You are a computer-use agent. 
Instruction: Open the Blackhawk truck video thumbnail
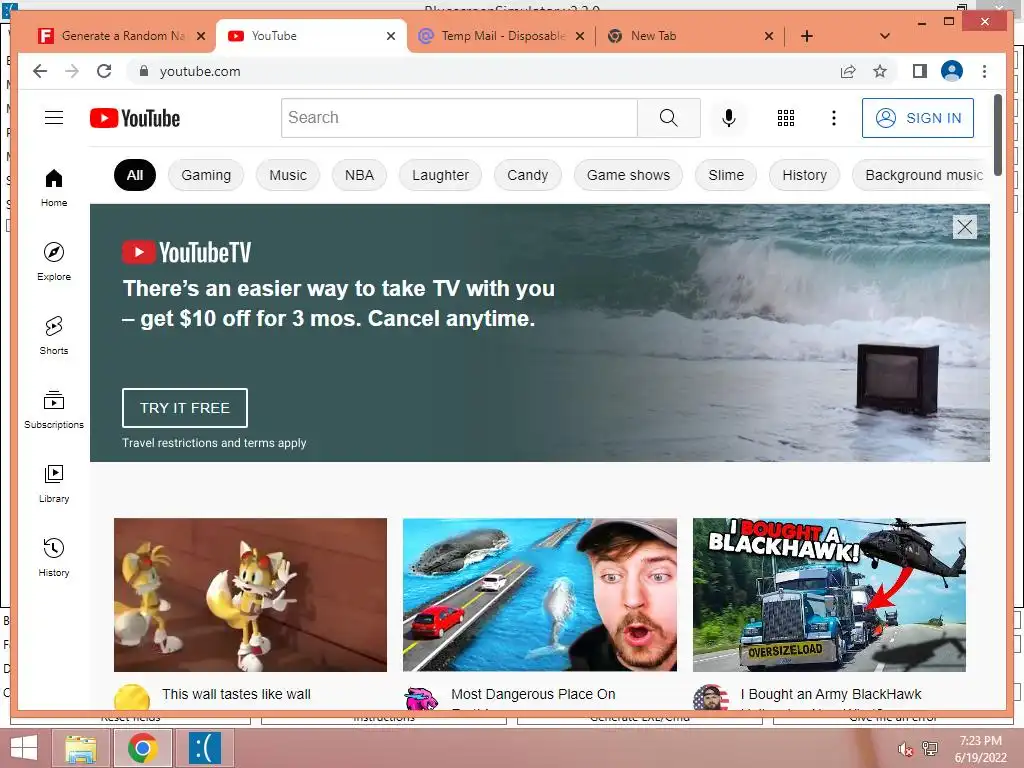click(x=829, y=595)
